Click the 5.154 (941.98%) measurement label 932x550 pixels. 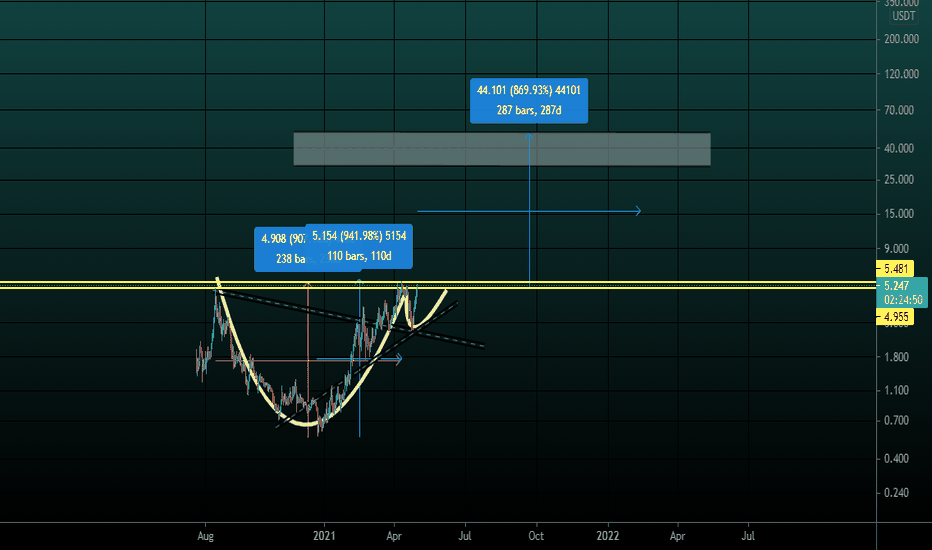tap(359, 246)
